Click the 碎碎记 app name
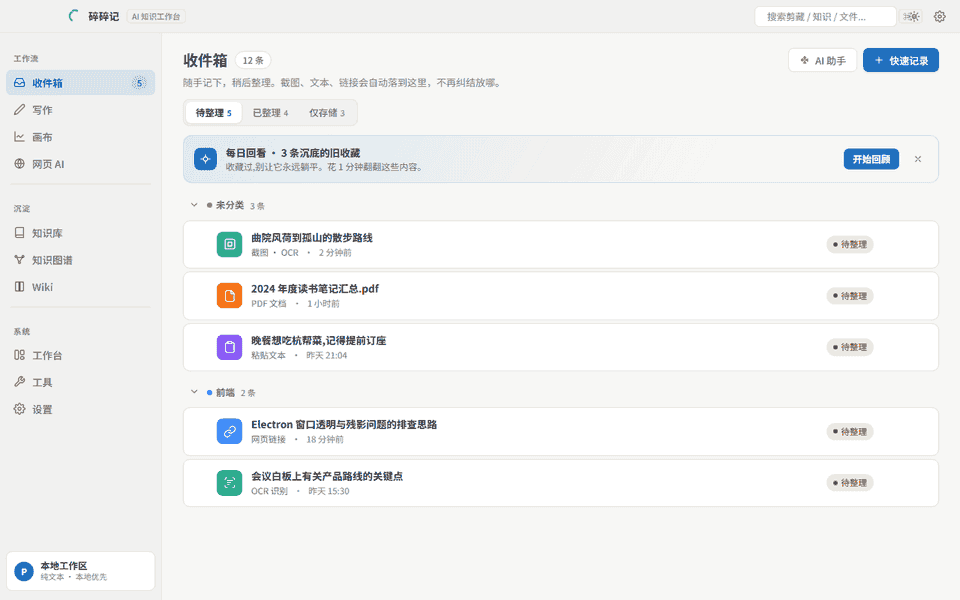The image size is (960, 600). (103, 17)
